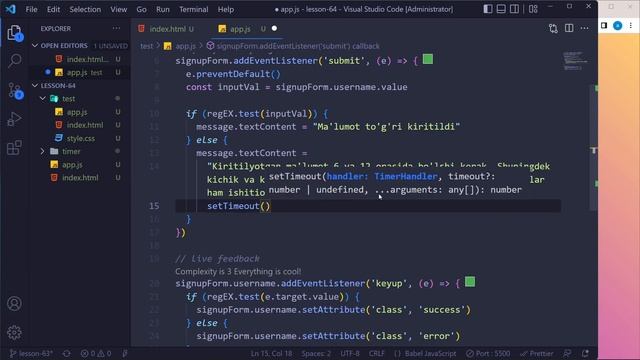Collapse the LESSON-64 folder section

point(80,85)
